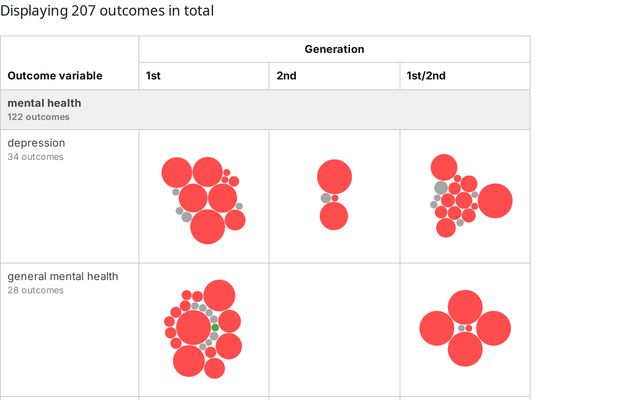Open the "general mental health" row label
The image size is (640, 400).
(63, 277)
